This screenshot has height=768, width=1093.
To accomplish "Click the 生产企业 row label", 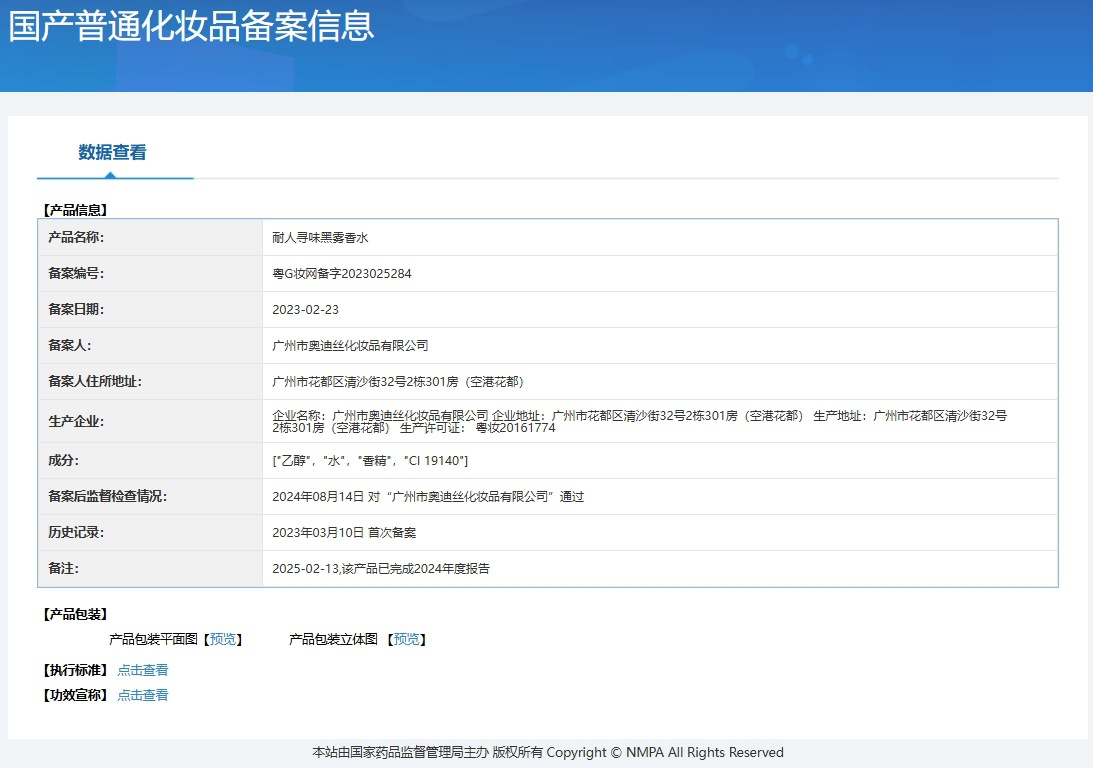I will pyautogui.click(x=76, y=422).
